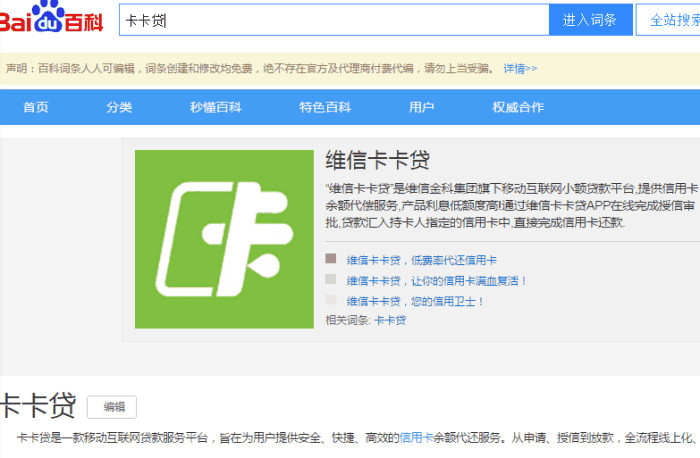Open link 维信卡卡贷，您的信用卫士！
The width and height of the screenshot is (700, 458).
pos(415,301)
